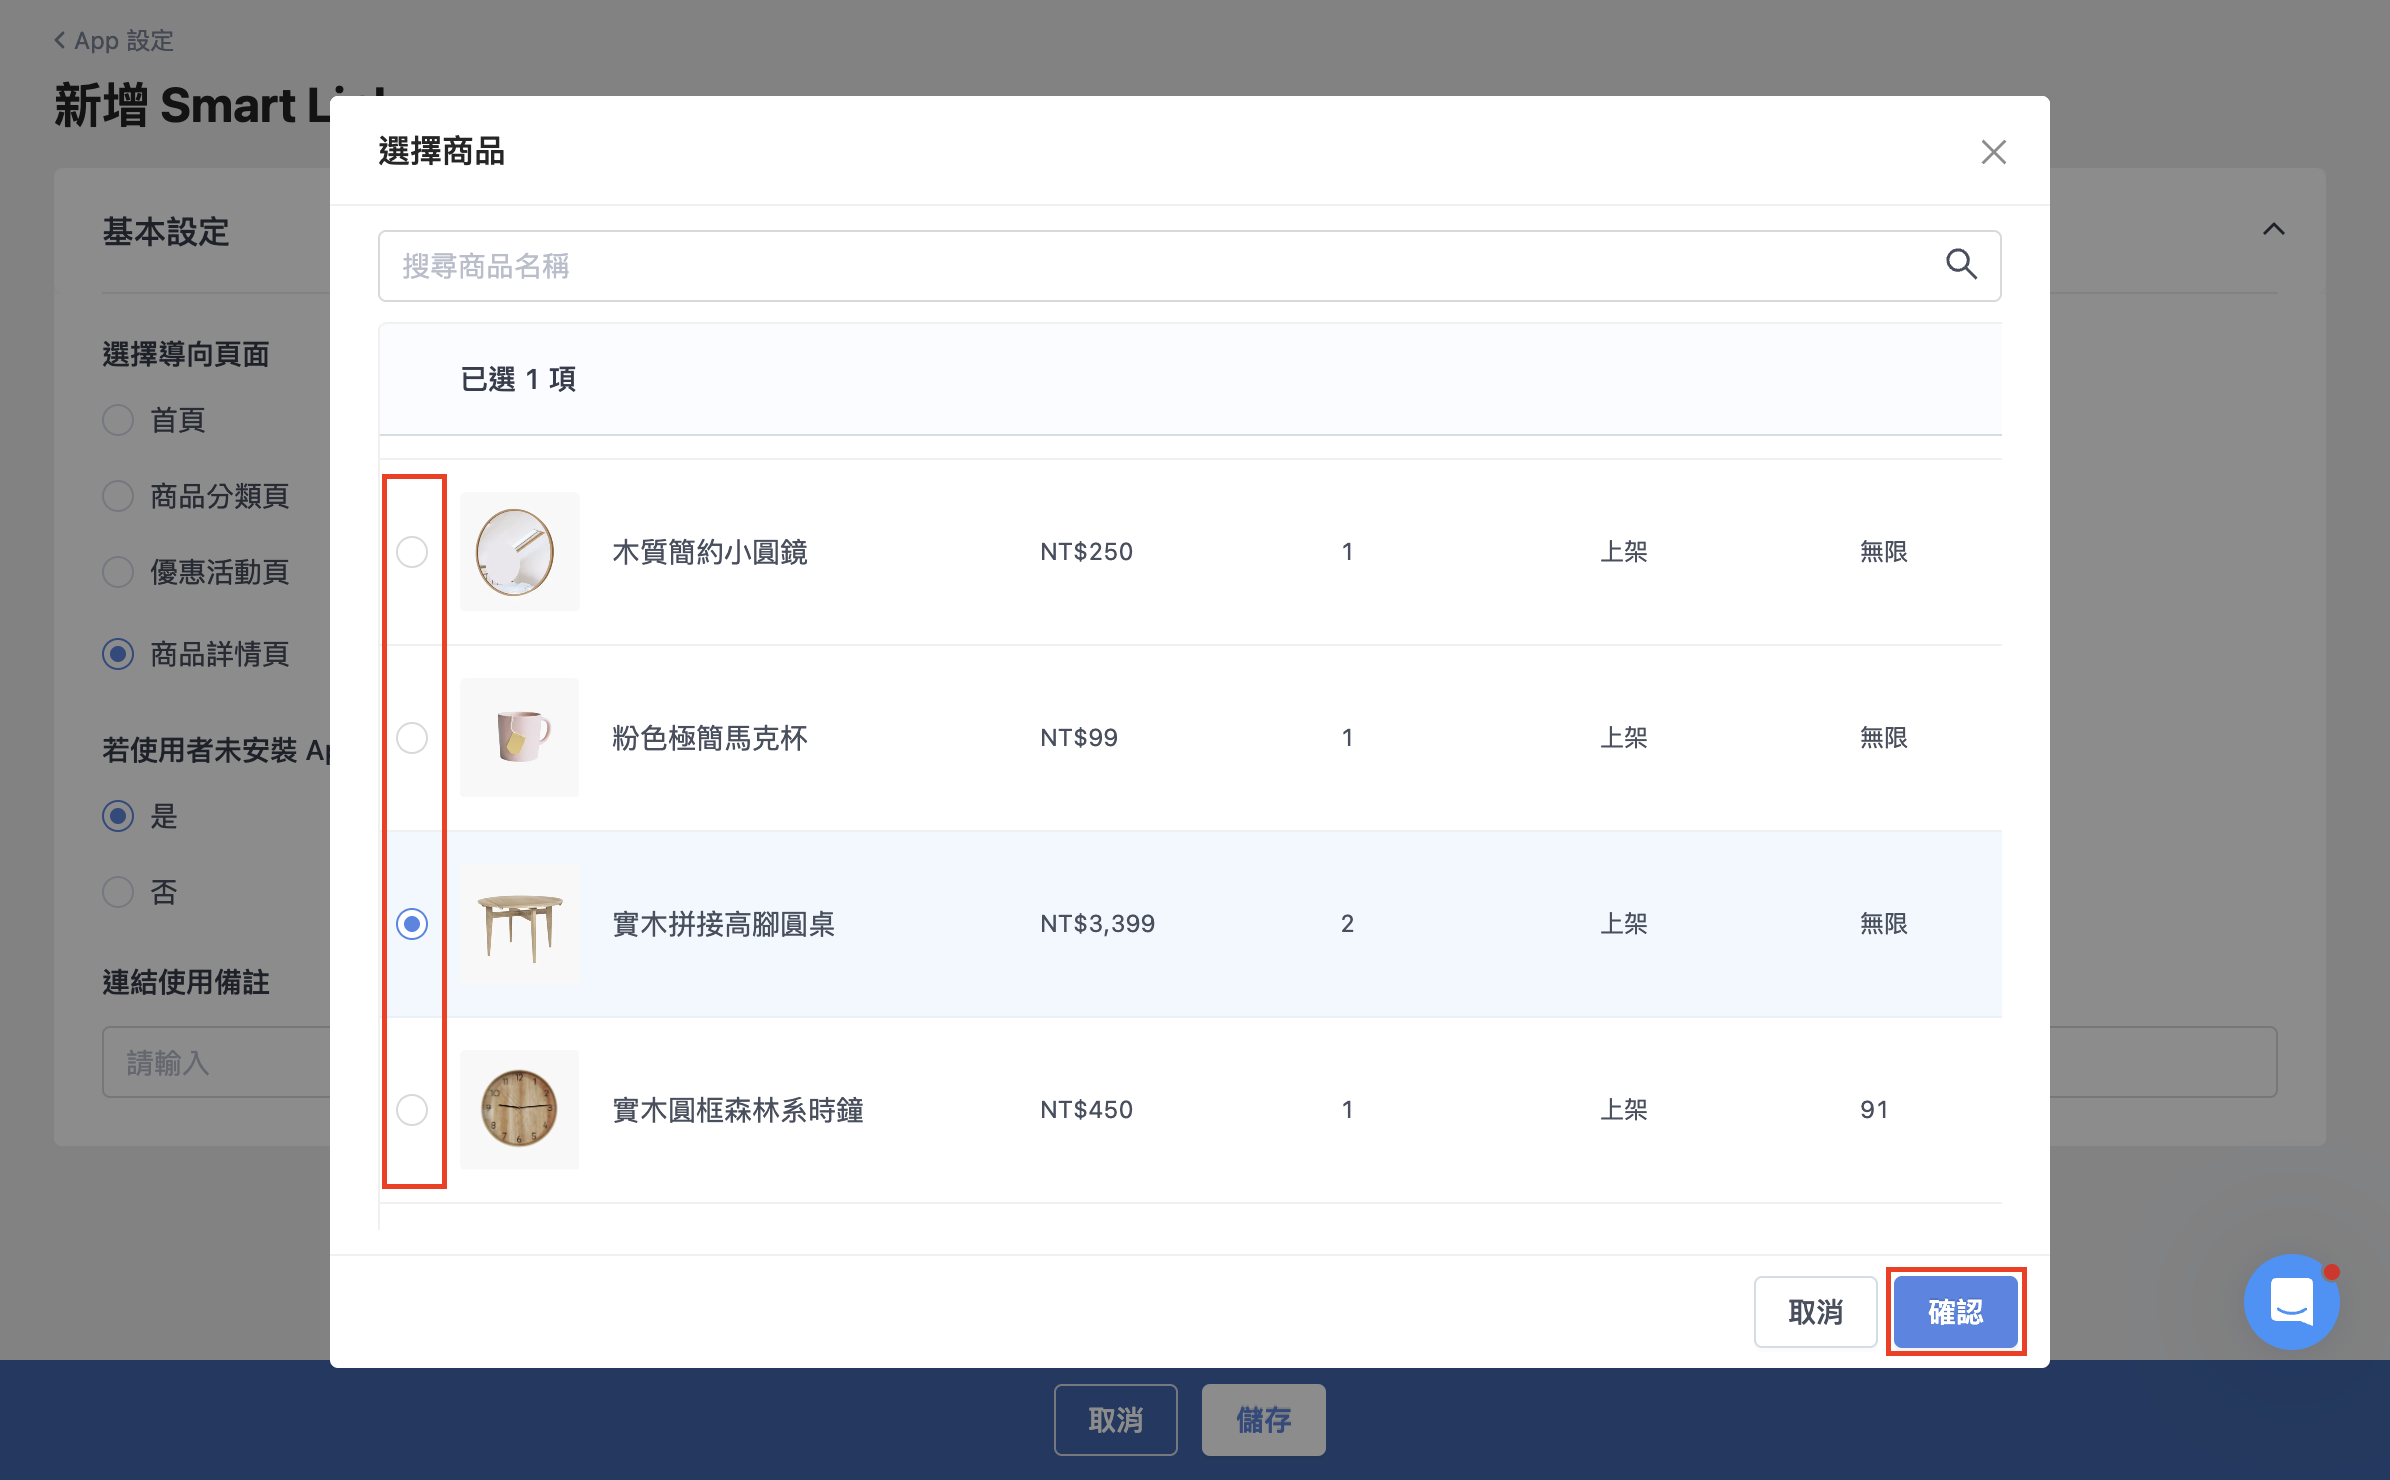Choose the 商品分類頁 radio option
This screenshot has width=2390, height=1480.
(118, 496)
